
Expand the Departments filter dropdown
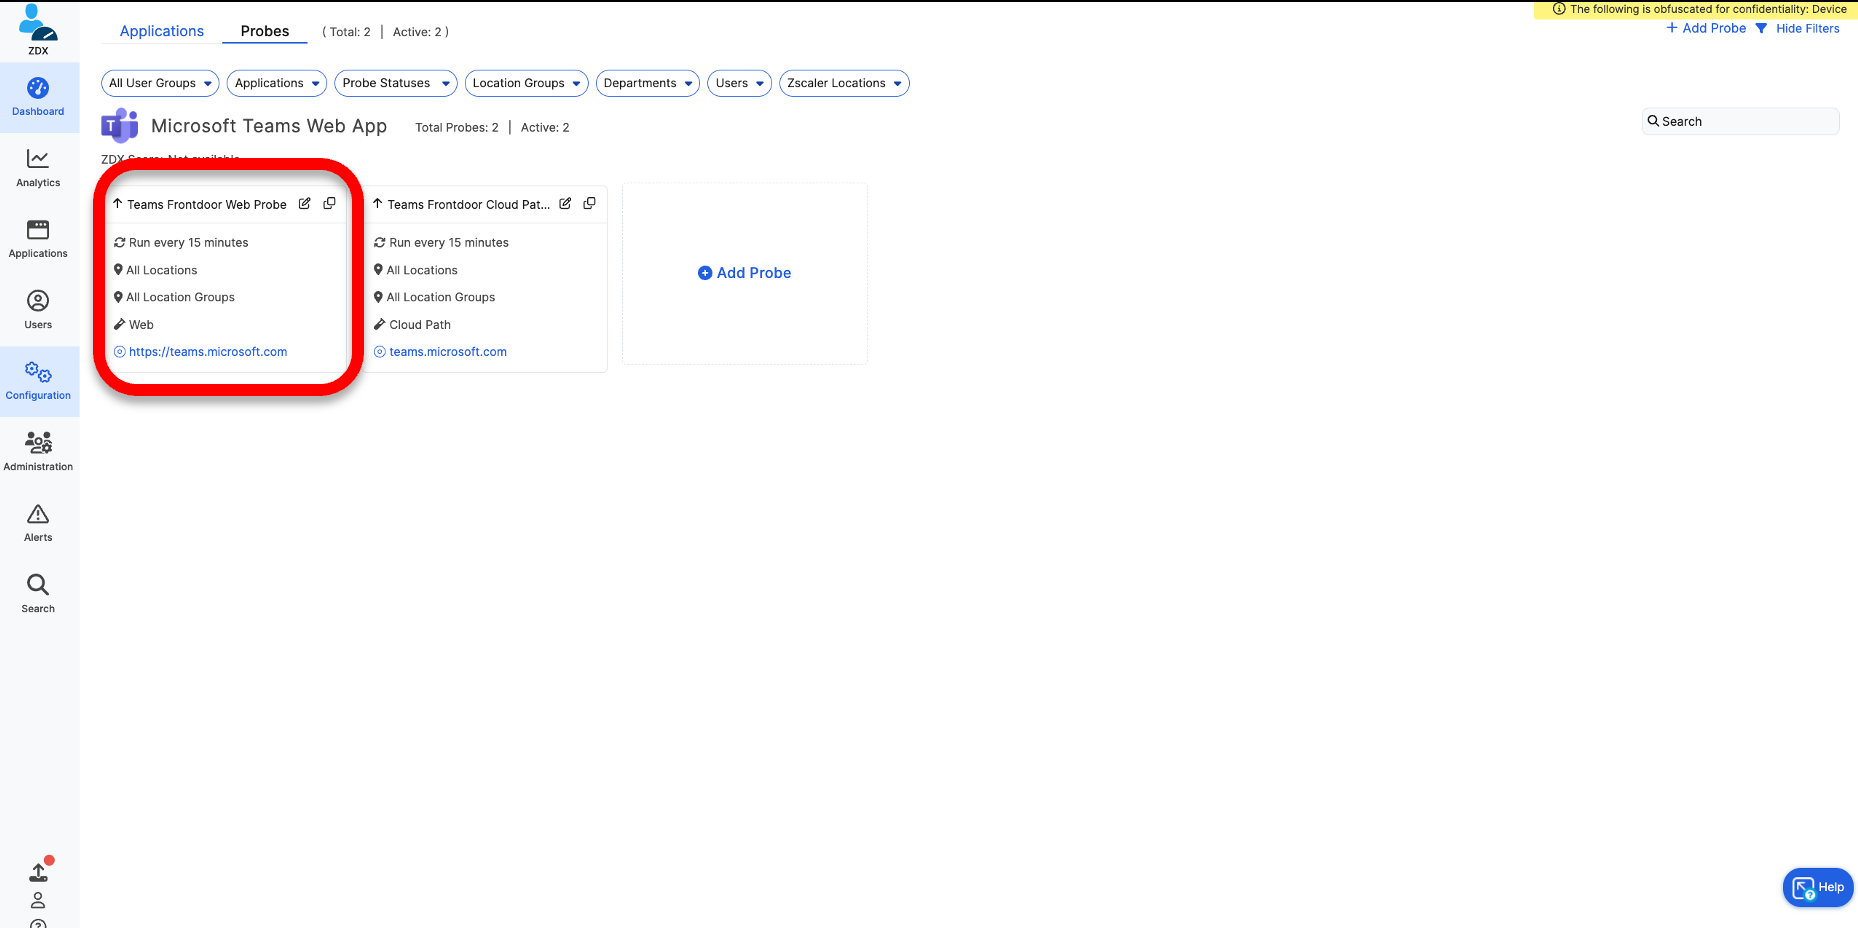648,83
